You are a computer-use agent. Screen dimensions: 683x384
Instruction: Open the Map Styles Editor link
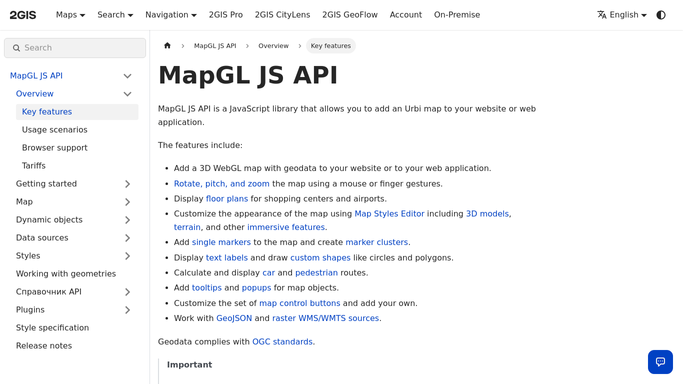tap(389, 214)
